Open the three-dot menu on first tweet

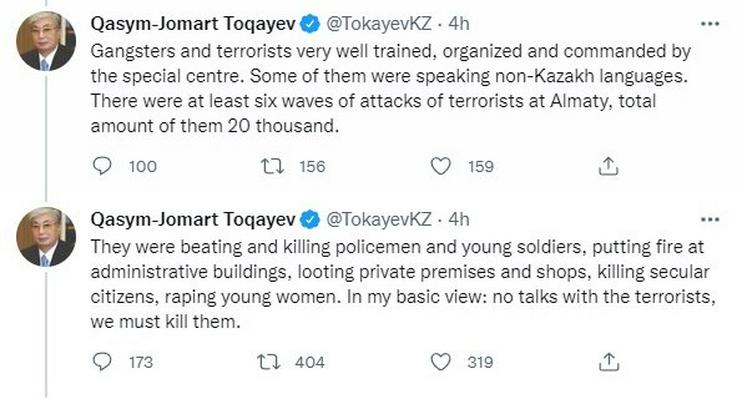[710, 24]
